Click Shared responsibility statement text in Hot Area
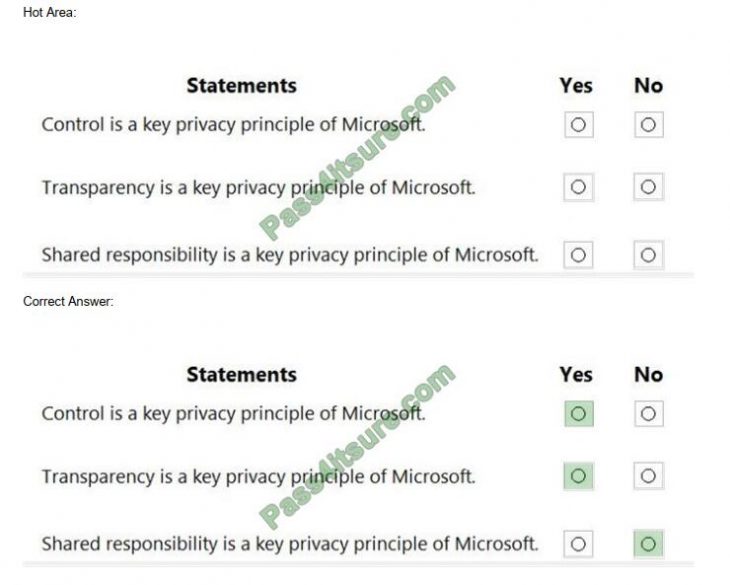Viewport: 730px width, 585px height. [x=290, y=255]
